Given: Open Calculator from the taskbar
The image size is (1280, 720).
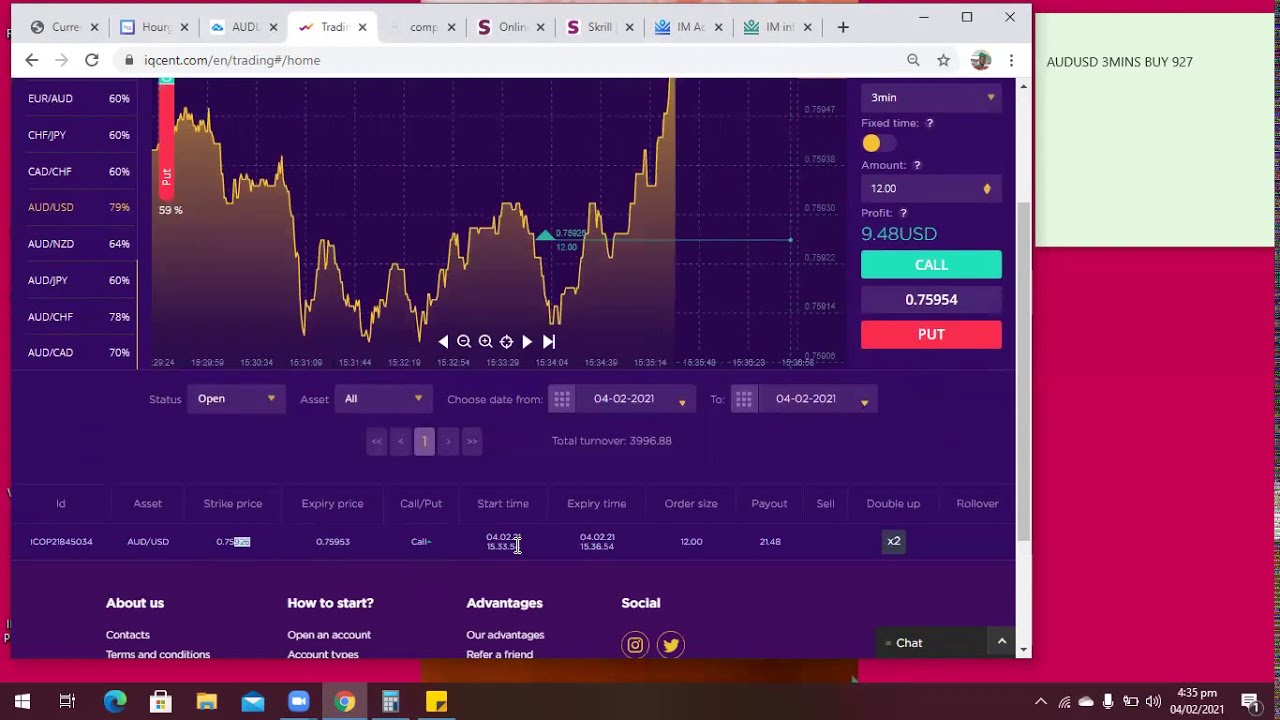Looking at the screenshot, I should [390, 701].
